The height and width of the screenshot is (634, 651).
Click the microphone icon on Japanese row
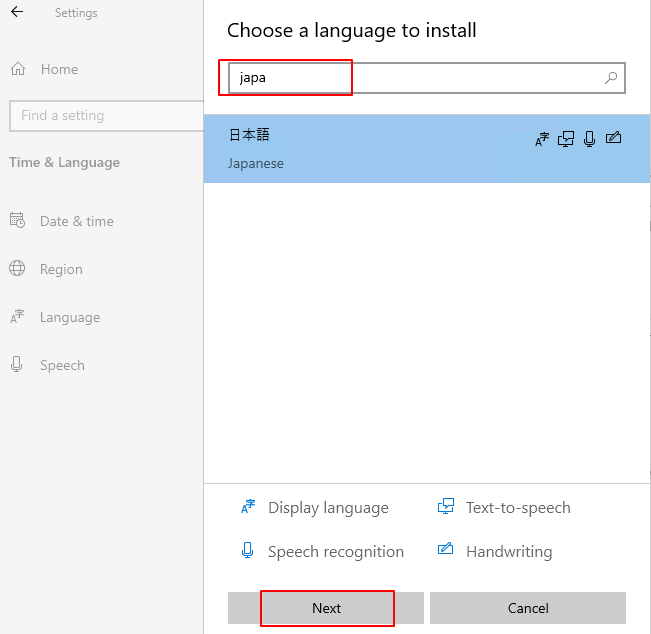(590, 140)
